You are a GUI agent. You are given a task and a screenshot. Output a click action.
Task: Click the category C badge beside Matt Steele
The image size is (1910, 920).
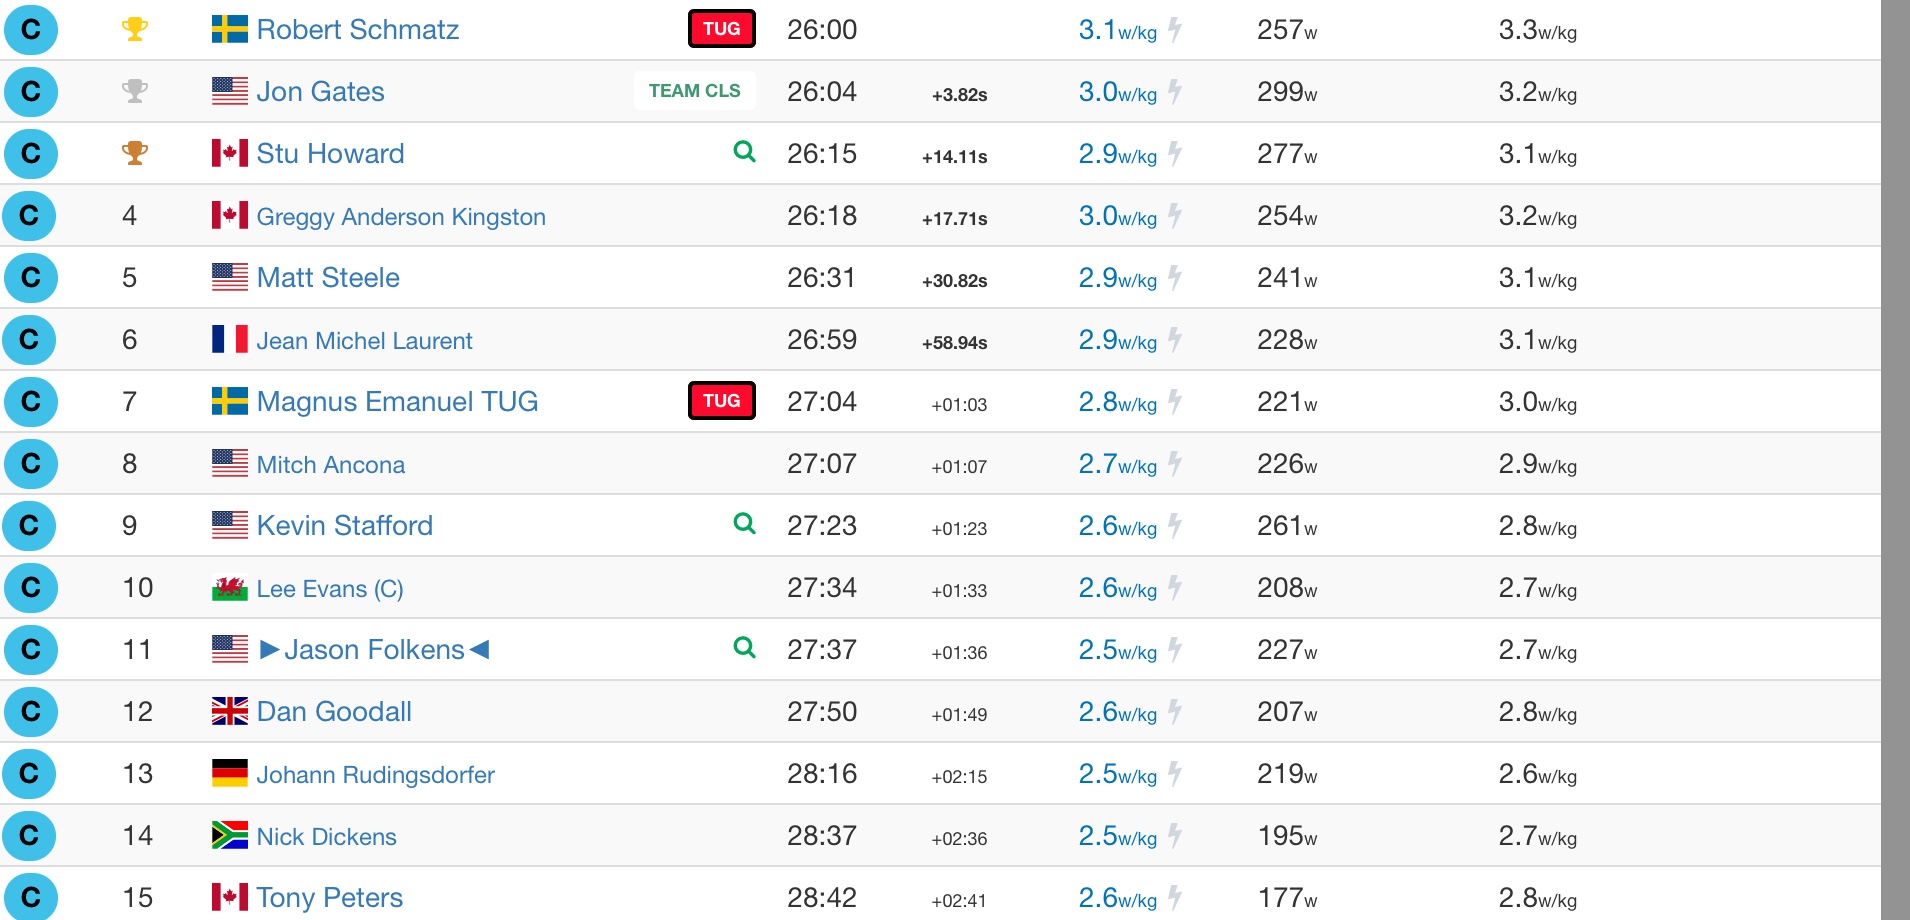[x=30, y=277]
